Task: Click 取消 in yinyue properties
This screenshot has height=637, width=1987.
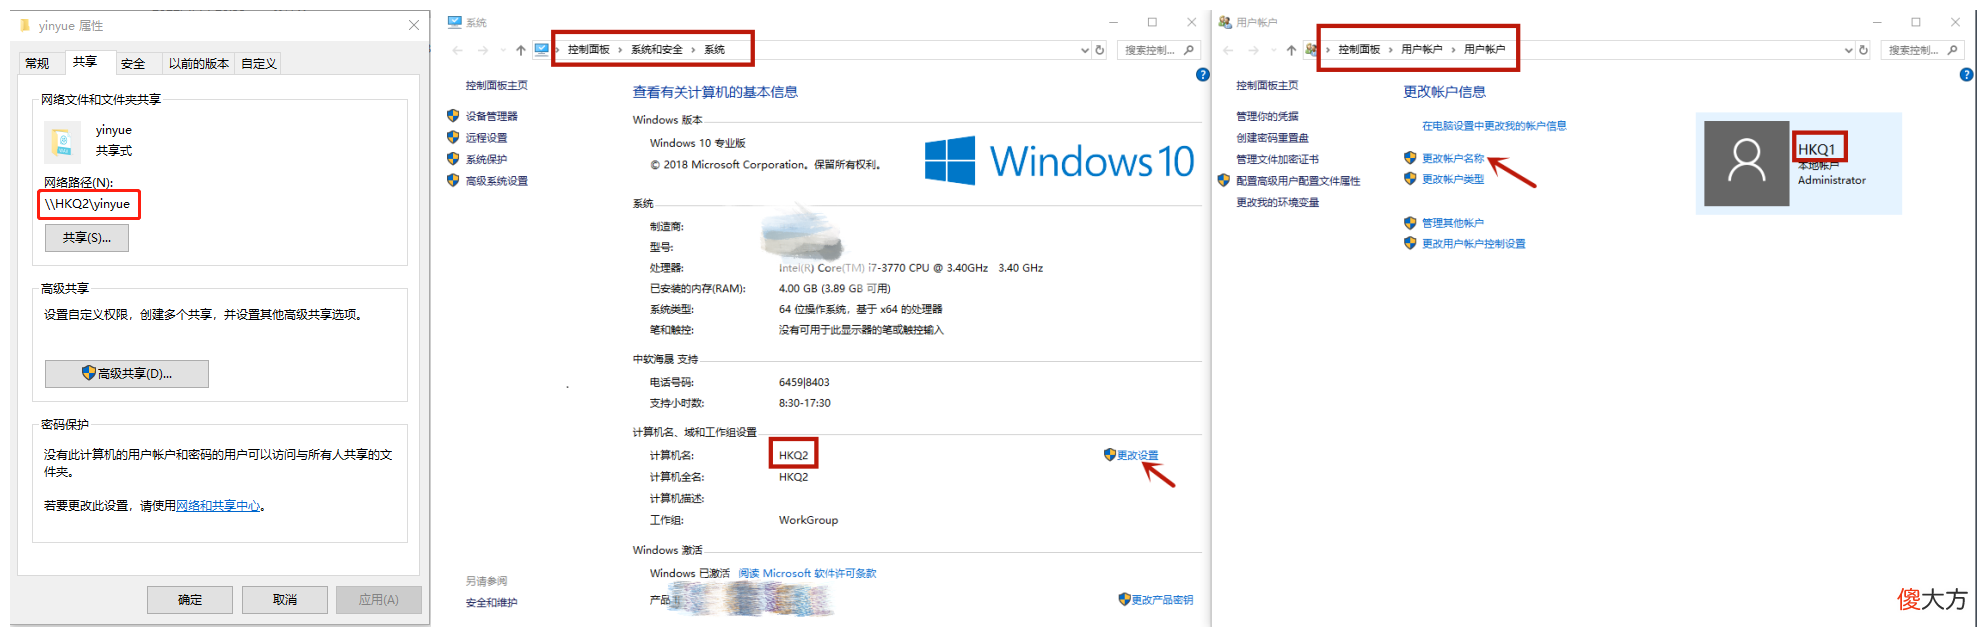Action: point(285,600)
